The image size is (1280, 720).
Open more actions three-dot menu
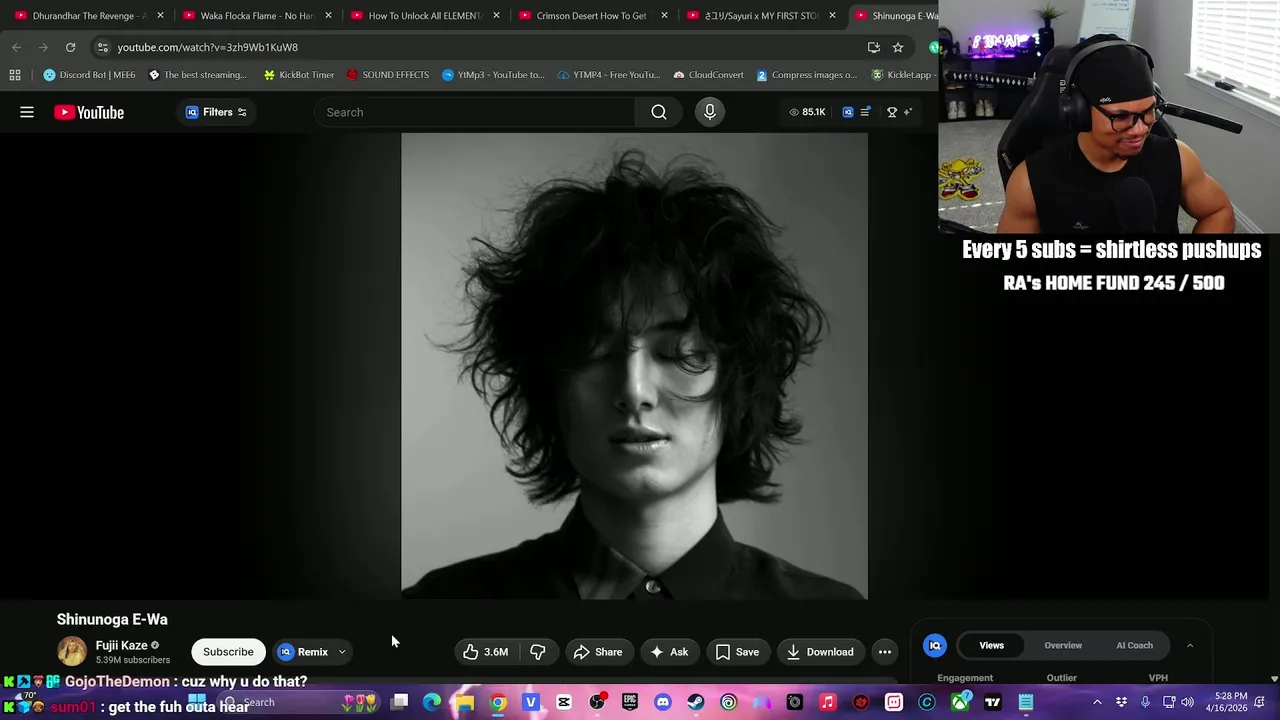[x=885, y=652]
